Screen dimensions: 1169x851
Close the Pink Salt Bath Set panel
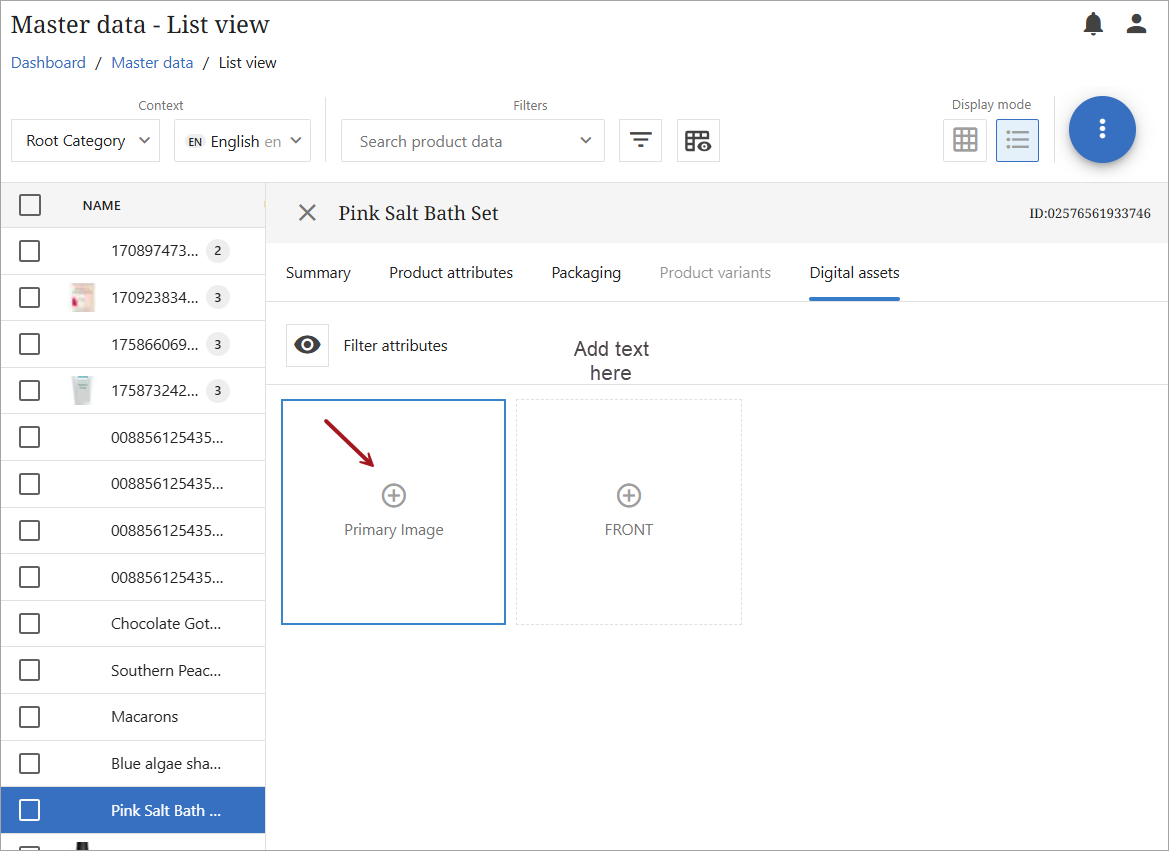307,213
